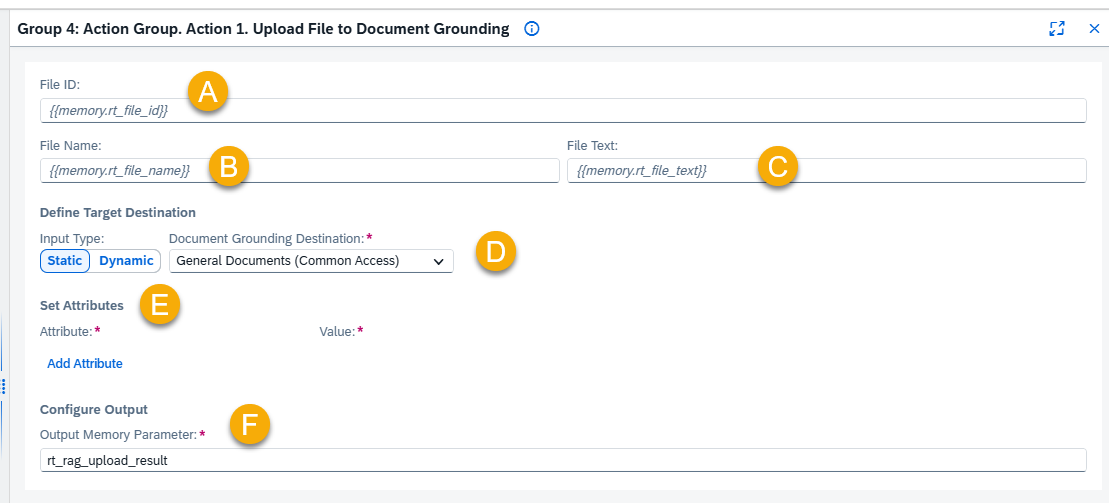The height and width of the screenshot is (503, 1109).
Task: Switch input type to Dynamic
Action: (x=126, y=260)
